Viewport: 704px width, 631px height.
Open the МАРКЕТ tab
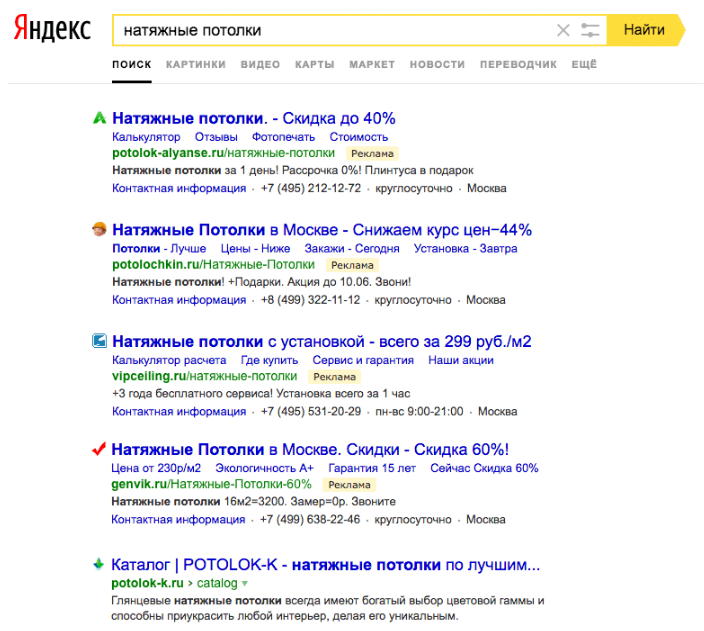click(x=372, y=65)
